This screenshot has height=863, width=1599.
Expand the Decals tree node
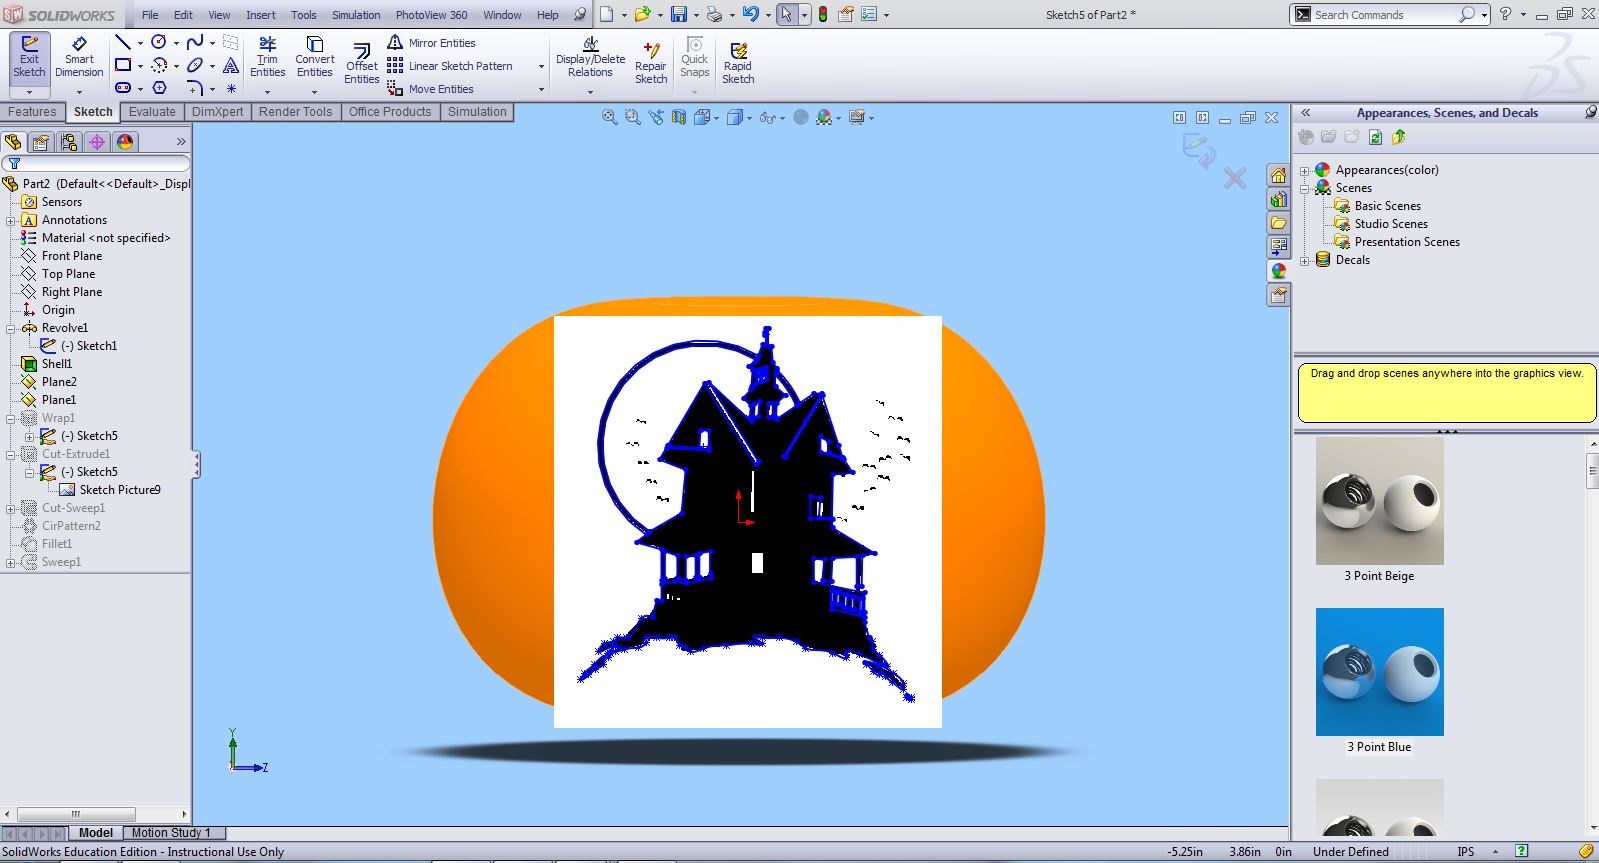[1304, 261]
